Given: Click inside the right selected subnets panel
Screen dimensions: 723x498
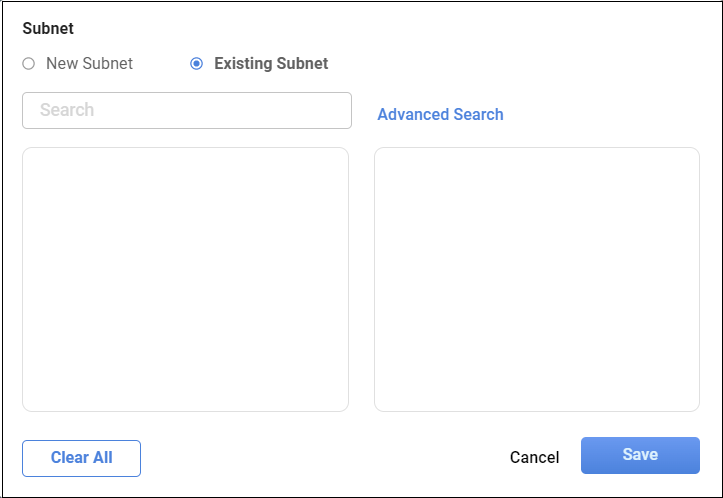Looking at the screenshot, I should [536, 279].
